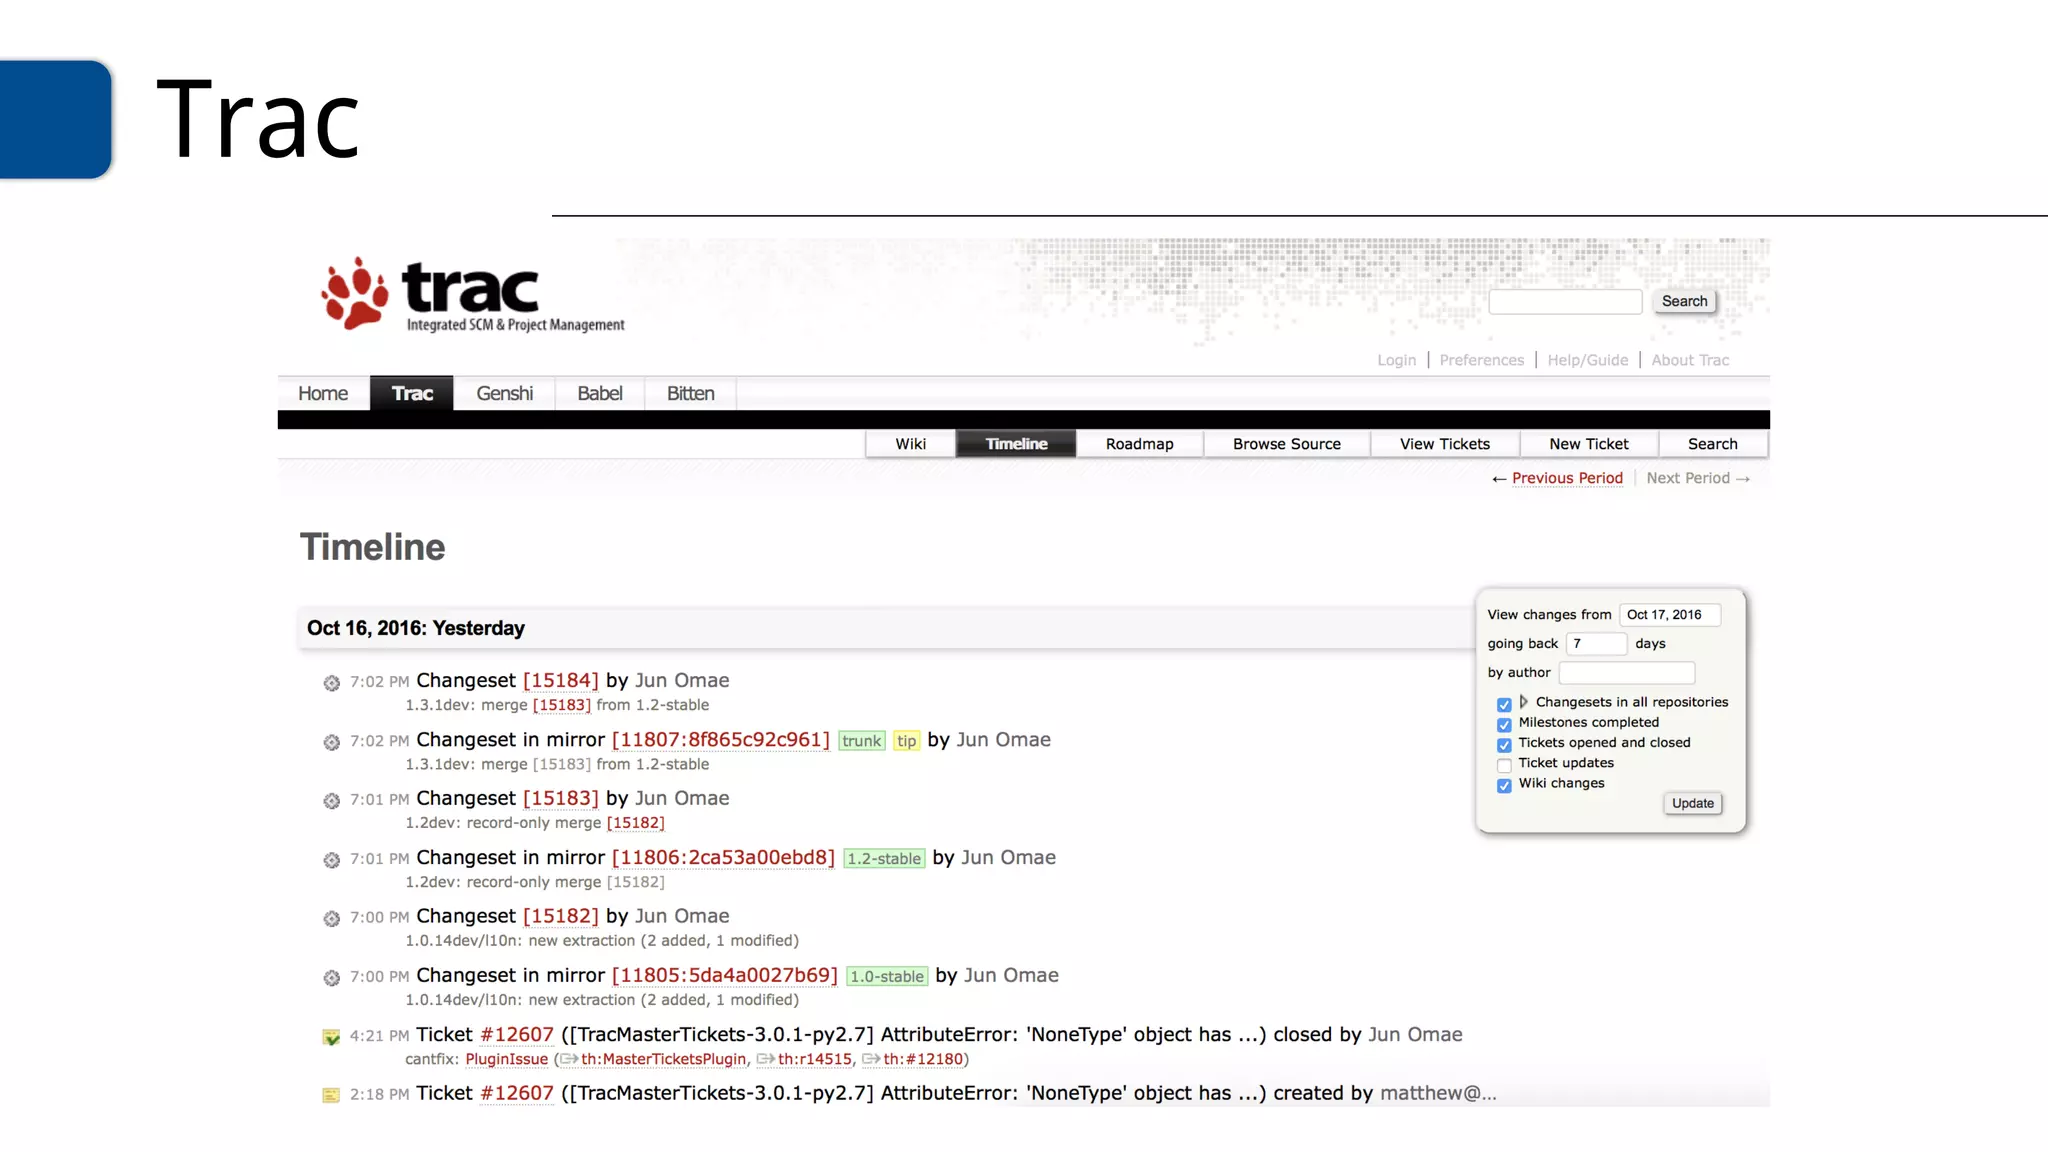The width and height of the screenshot is (2048, 1152).
Task: Open ticket #12607 created entry
Action: [517, 1093]
